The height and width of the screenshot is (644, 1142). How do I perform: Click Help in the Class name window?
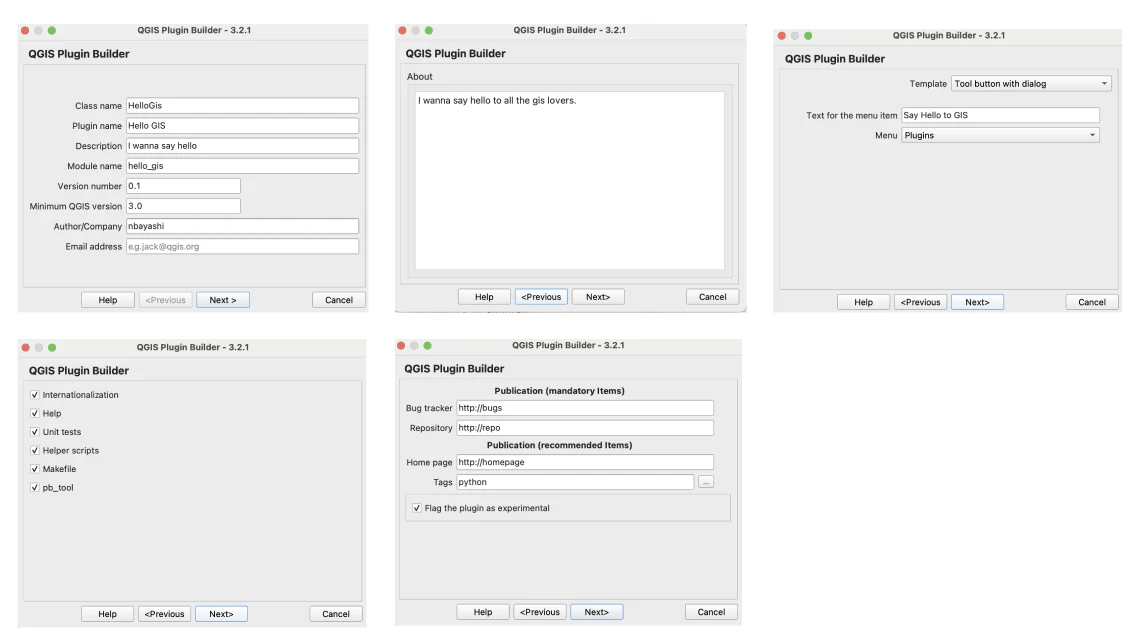point(108,300)
